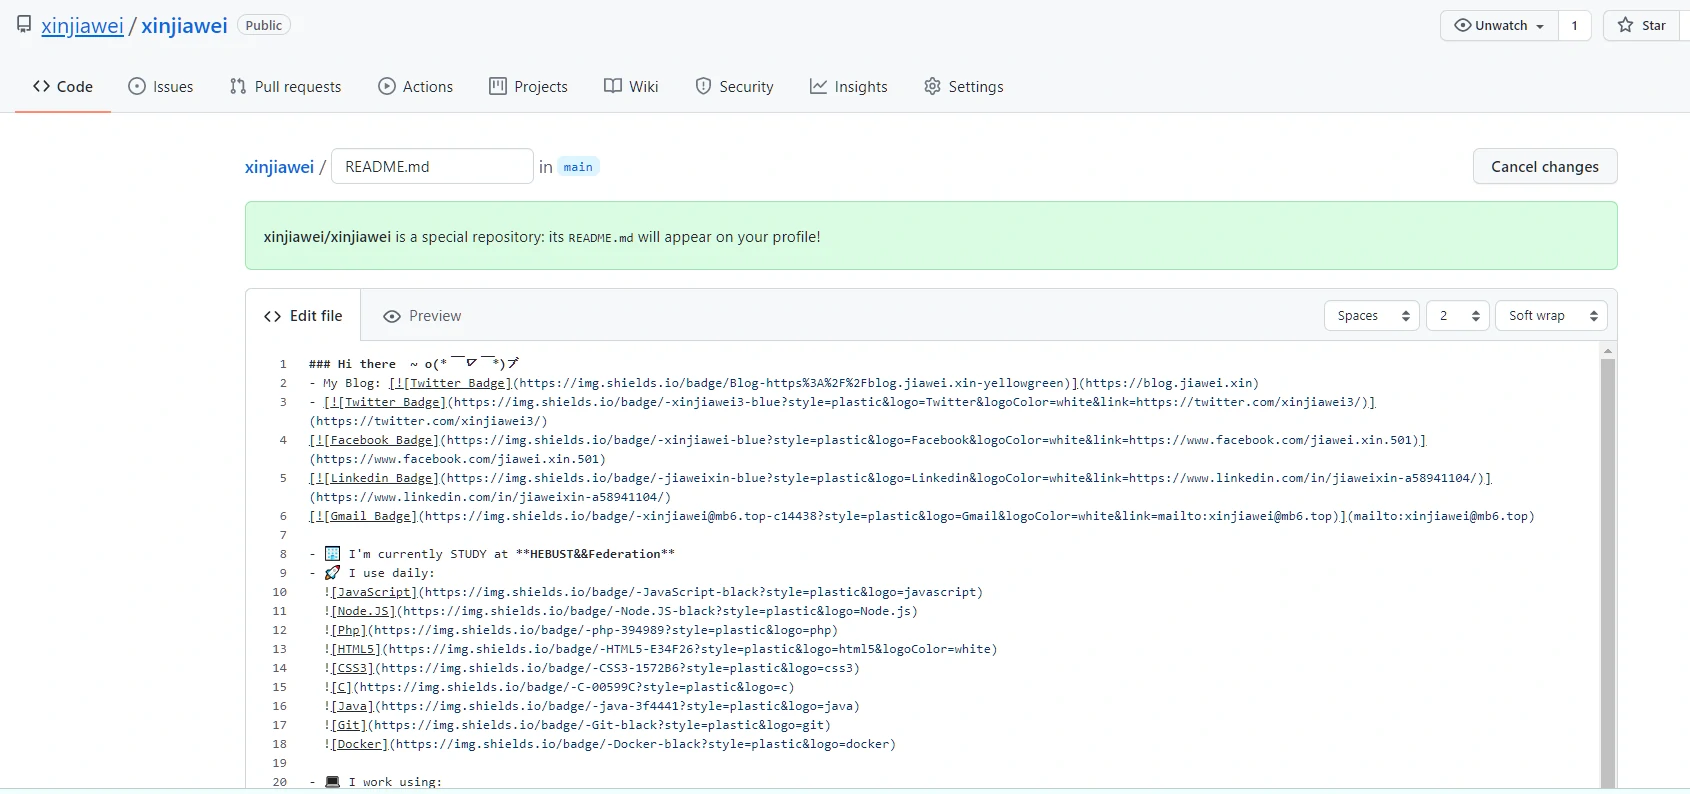Click the eye icon on Unwatch
The image size is (1690, 794).
(1462, 25)
